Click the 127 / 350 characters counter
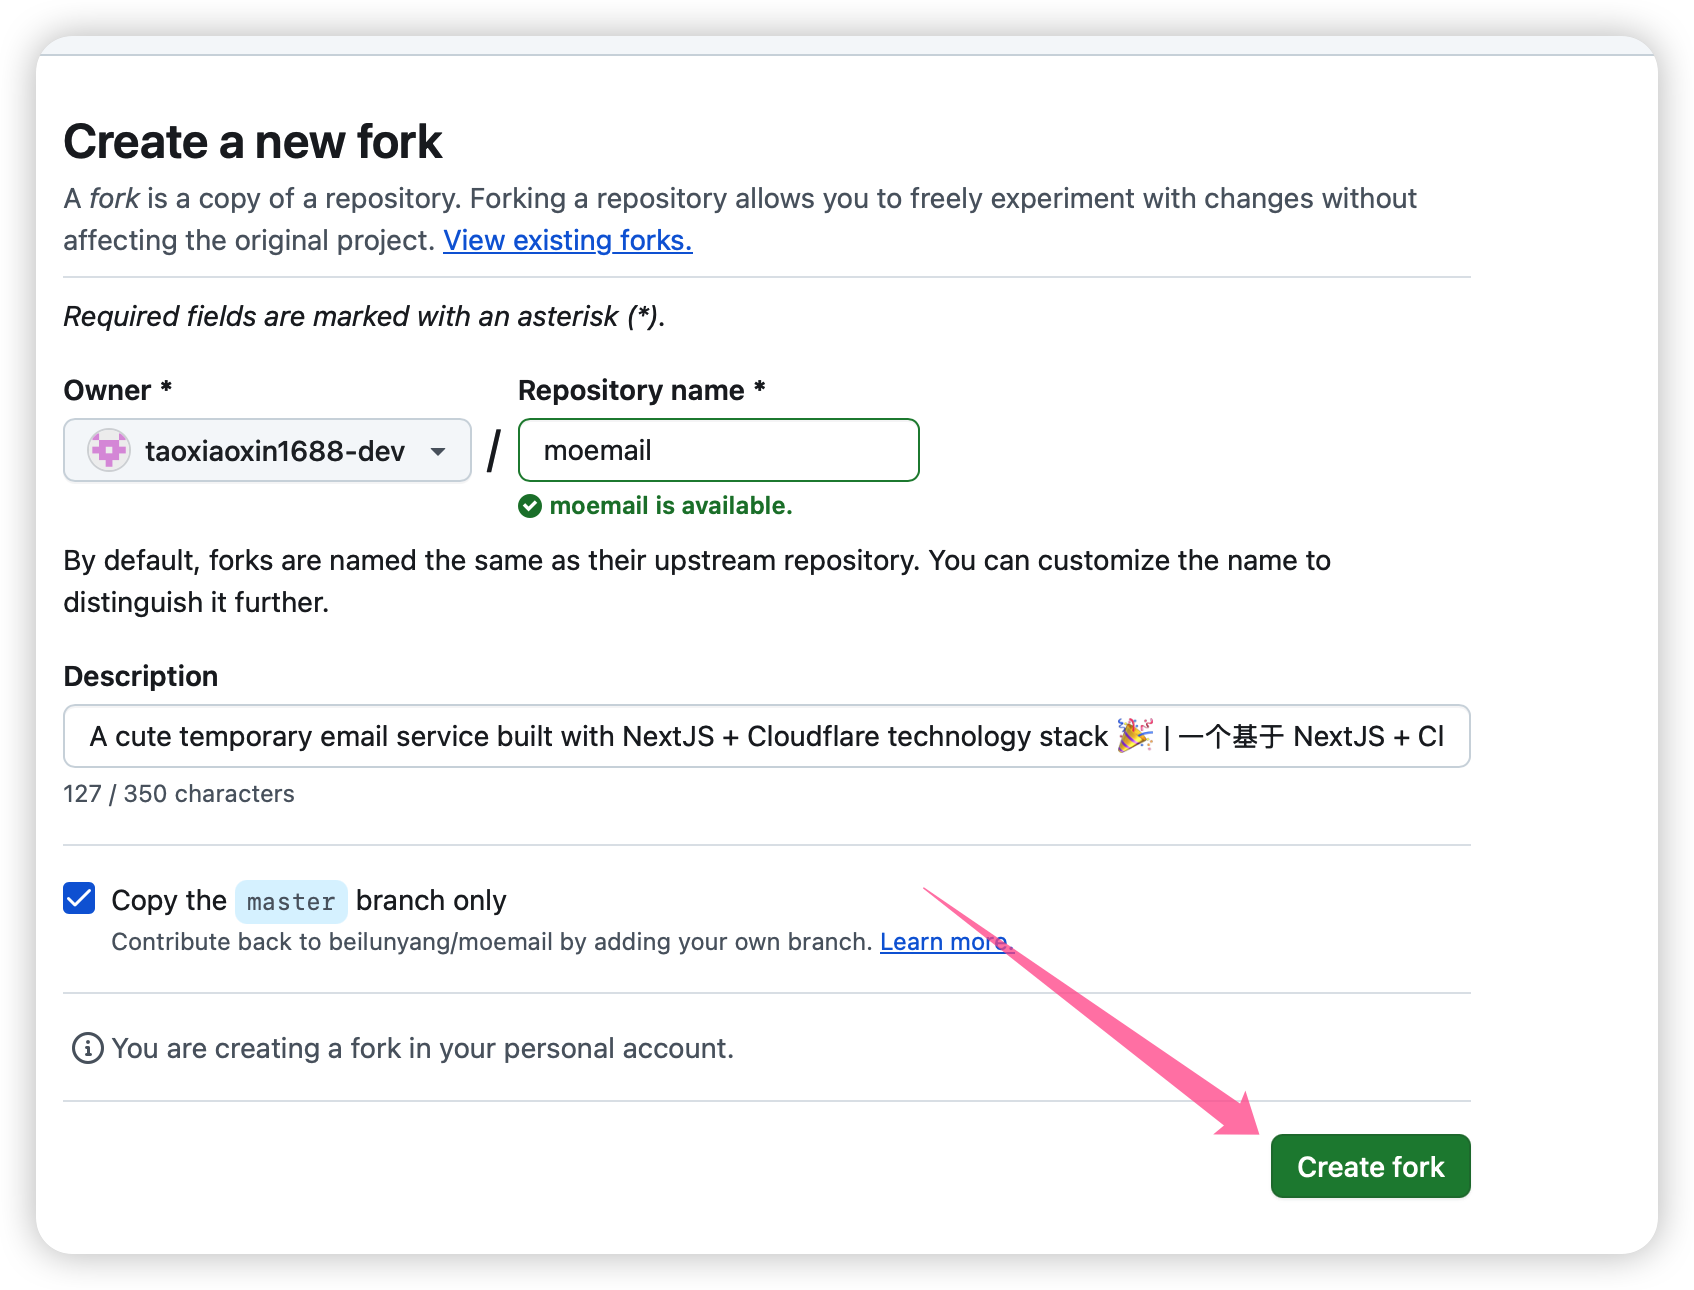 click(x=179, y=794)
